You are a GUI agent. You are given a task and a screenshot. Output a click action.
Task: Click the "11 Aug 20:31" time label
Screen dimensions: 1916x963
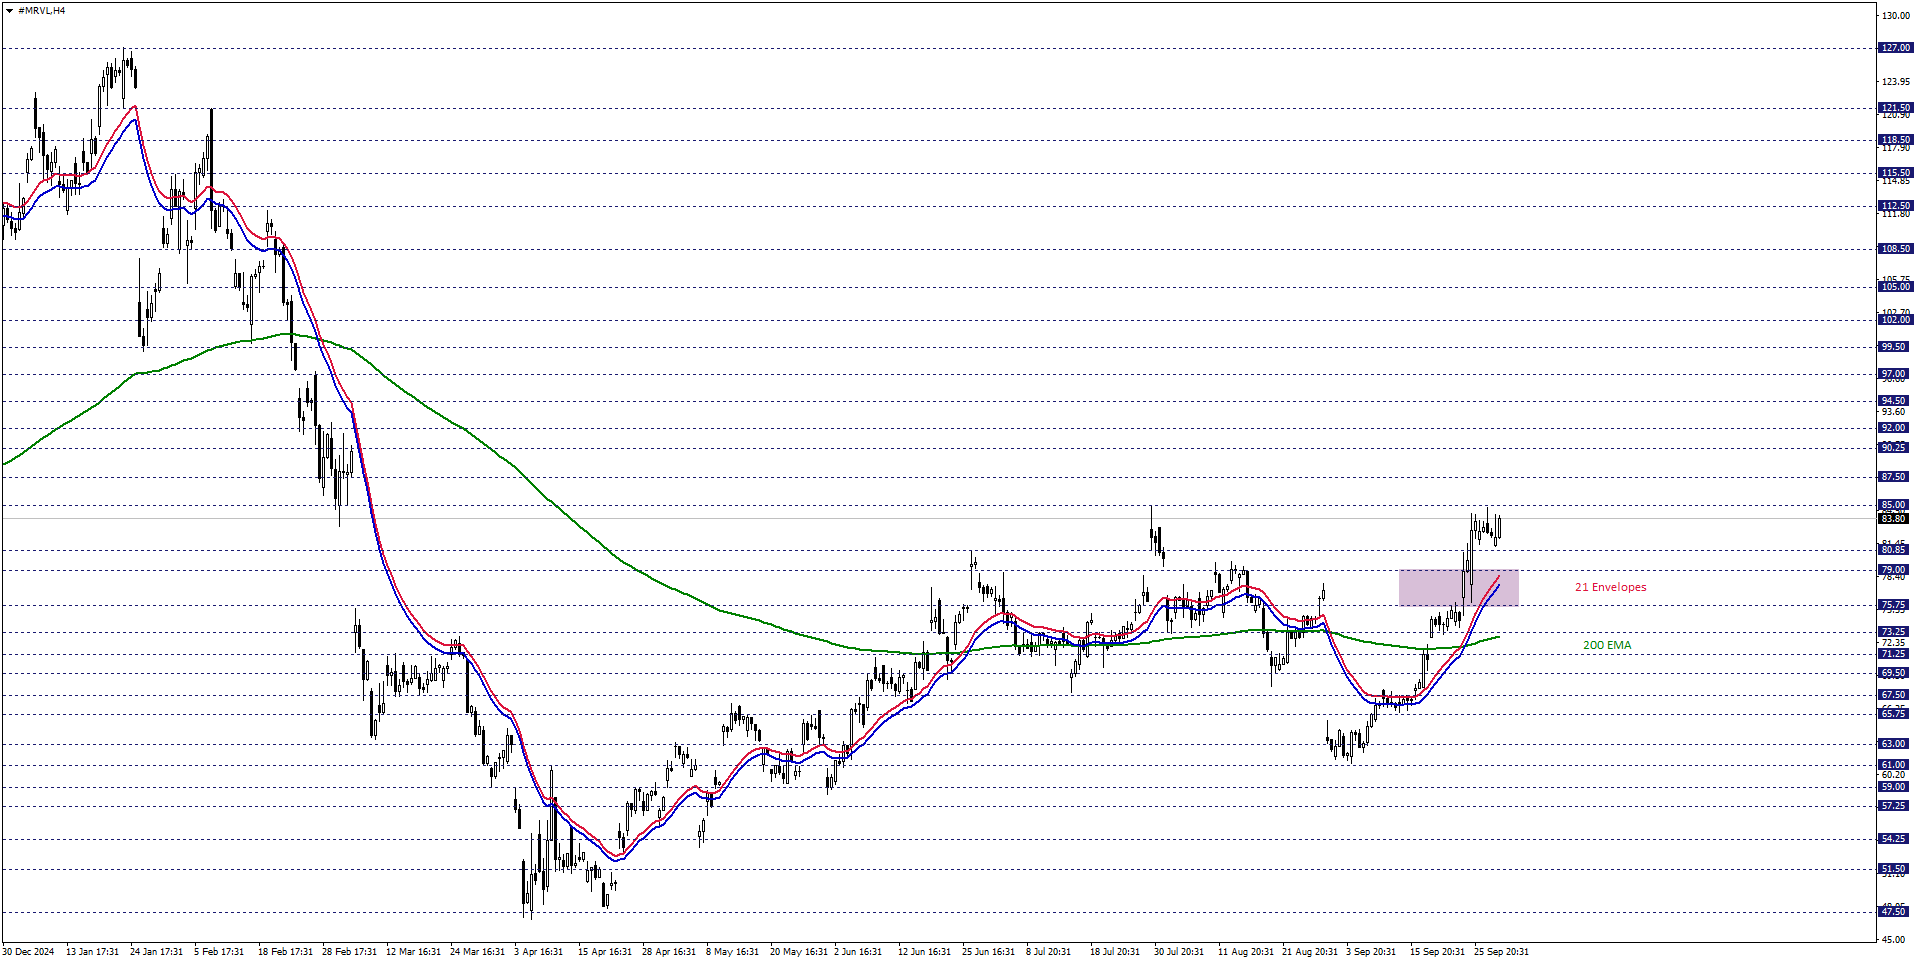(1246, 952)
